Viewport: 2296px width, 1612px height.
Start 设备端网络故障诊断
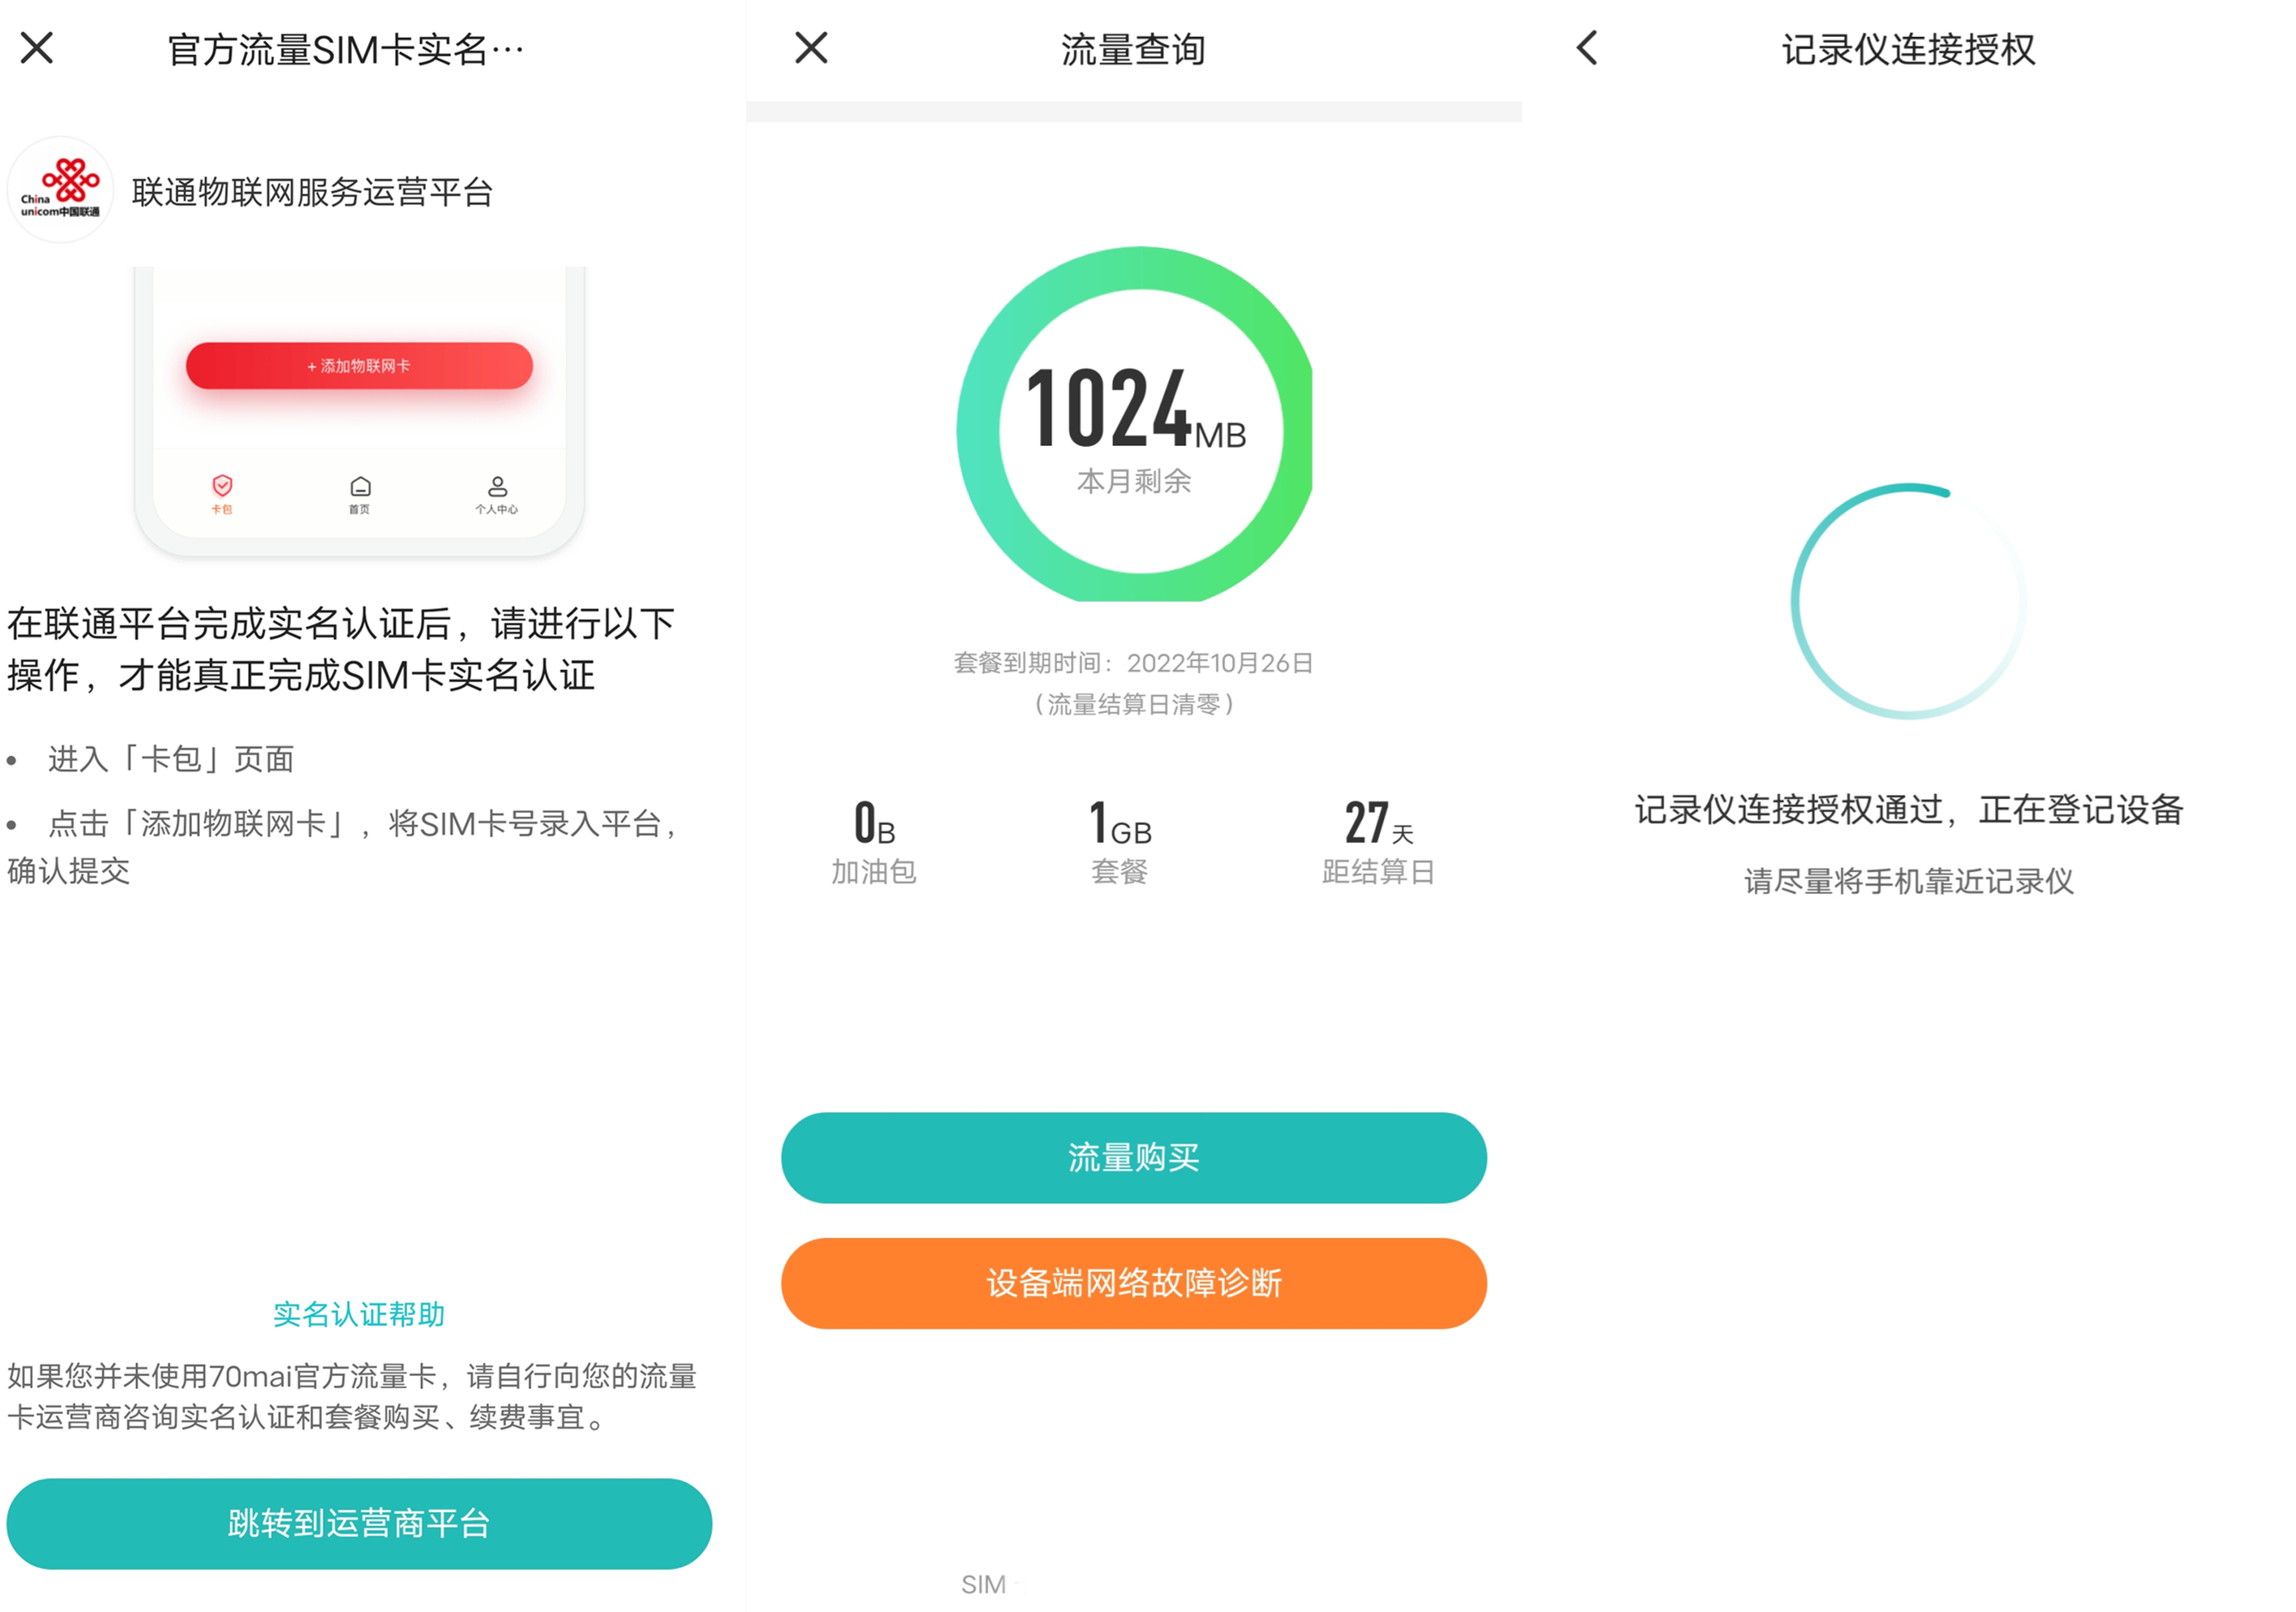coord(1133,1283)
